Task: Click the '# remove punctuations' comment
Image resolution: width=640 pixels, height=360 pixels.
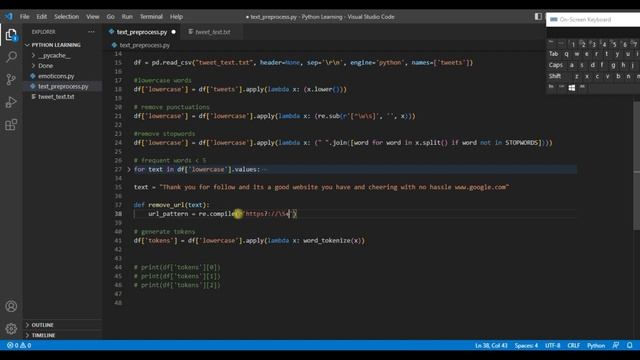Action: click(171, 107)
